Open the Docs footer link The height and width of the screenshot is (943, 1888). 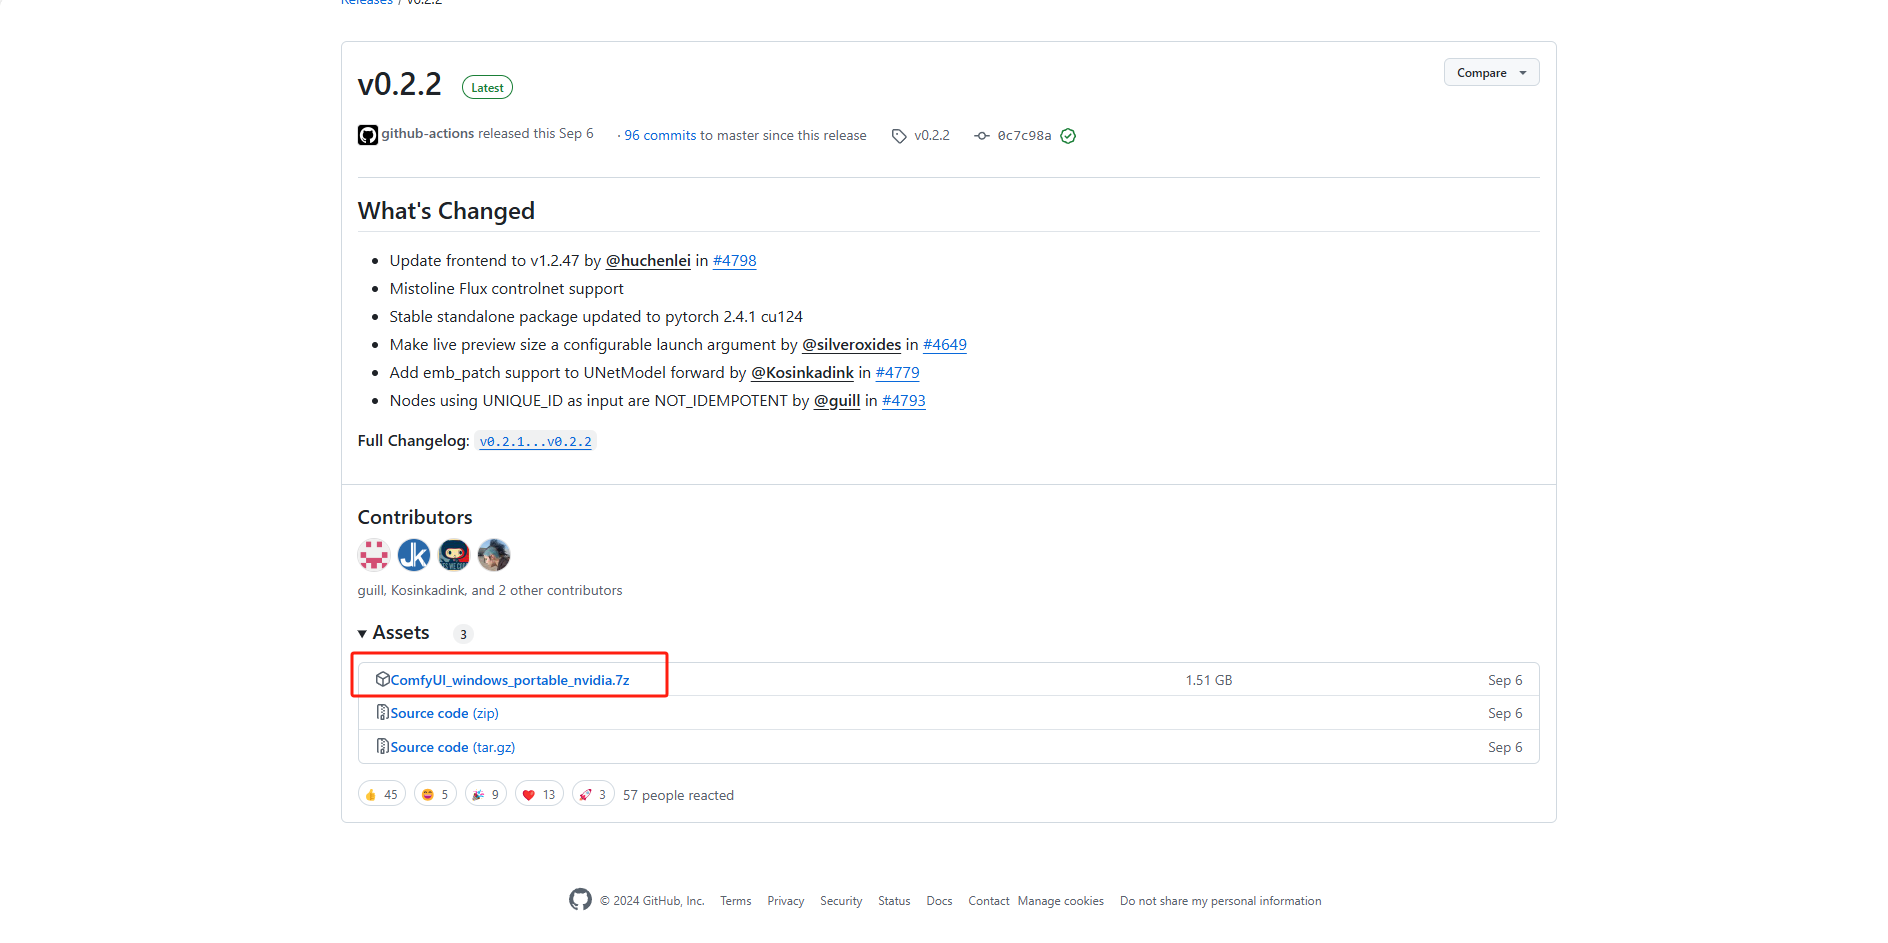(x=939, y=901)
